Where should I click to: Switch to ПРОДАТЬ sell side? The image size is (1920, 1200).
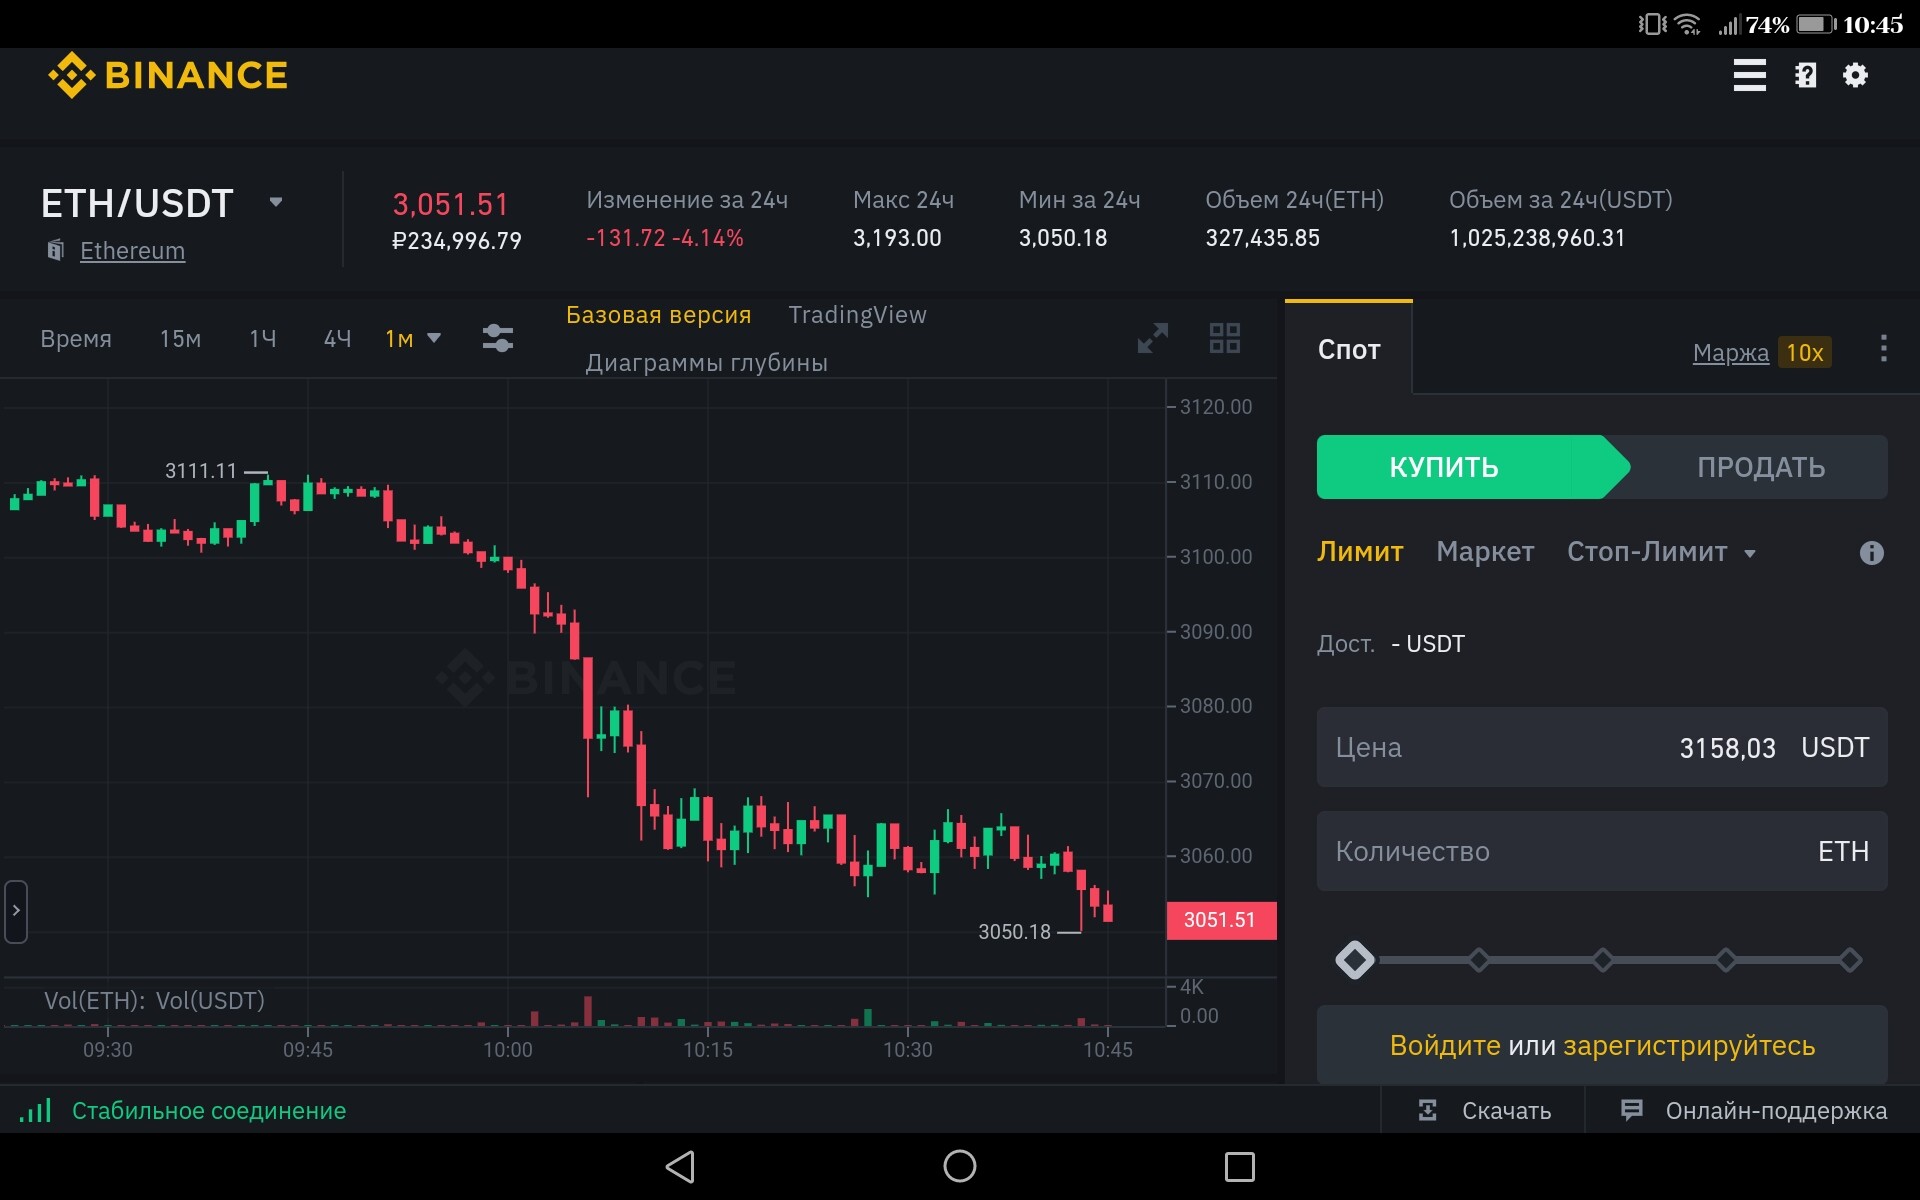1760,467
